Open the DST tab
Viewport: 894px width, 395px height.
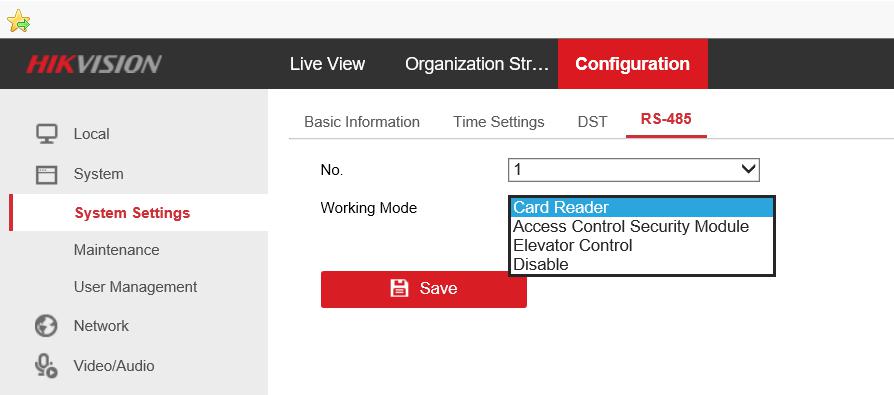click(592, 122)
